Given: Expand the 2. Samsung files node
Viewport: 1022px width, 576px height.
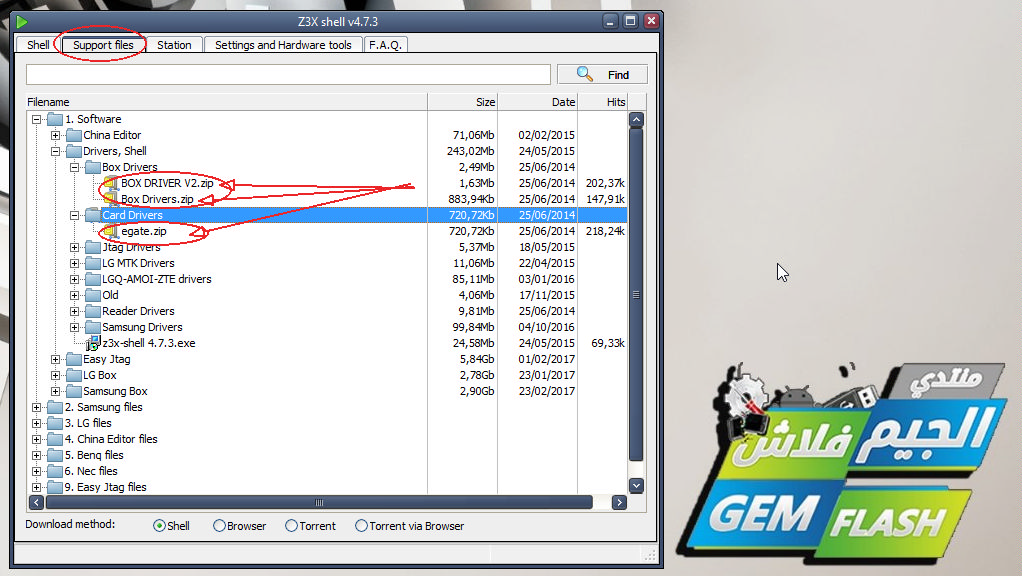Looking at the screenshot, I should pyautogui.click(x=36, y=407).
